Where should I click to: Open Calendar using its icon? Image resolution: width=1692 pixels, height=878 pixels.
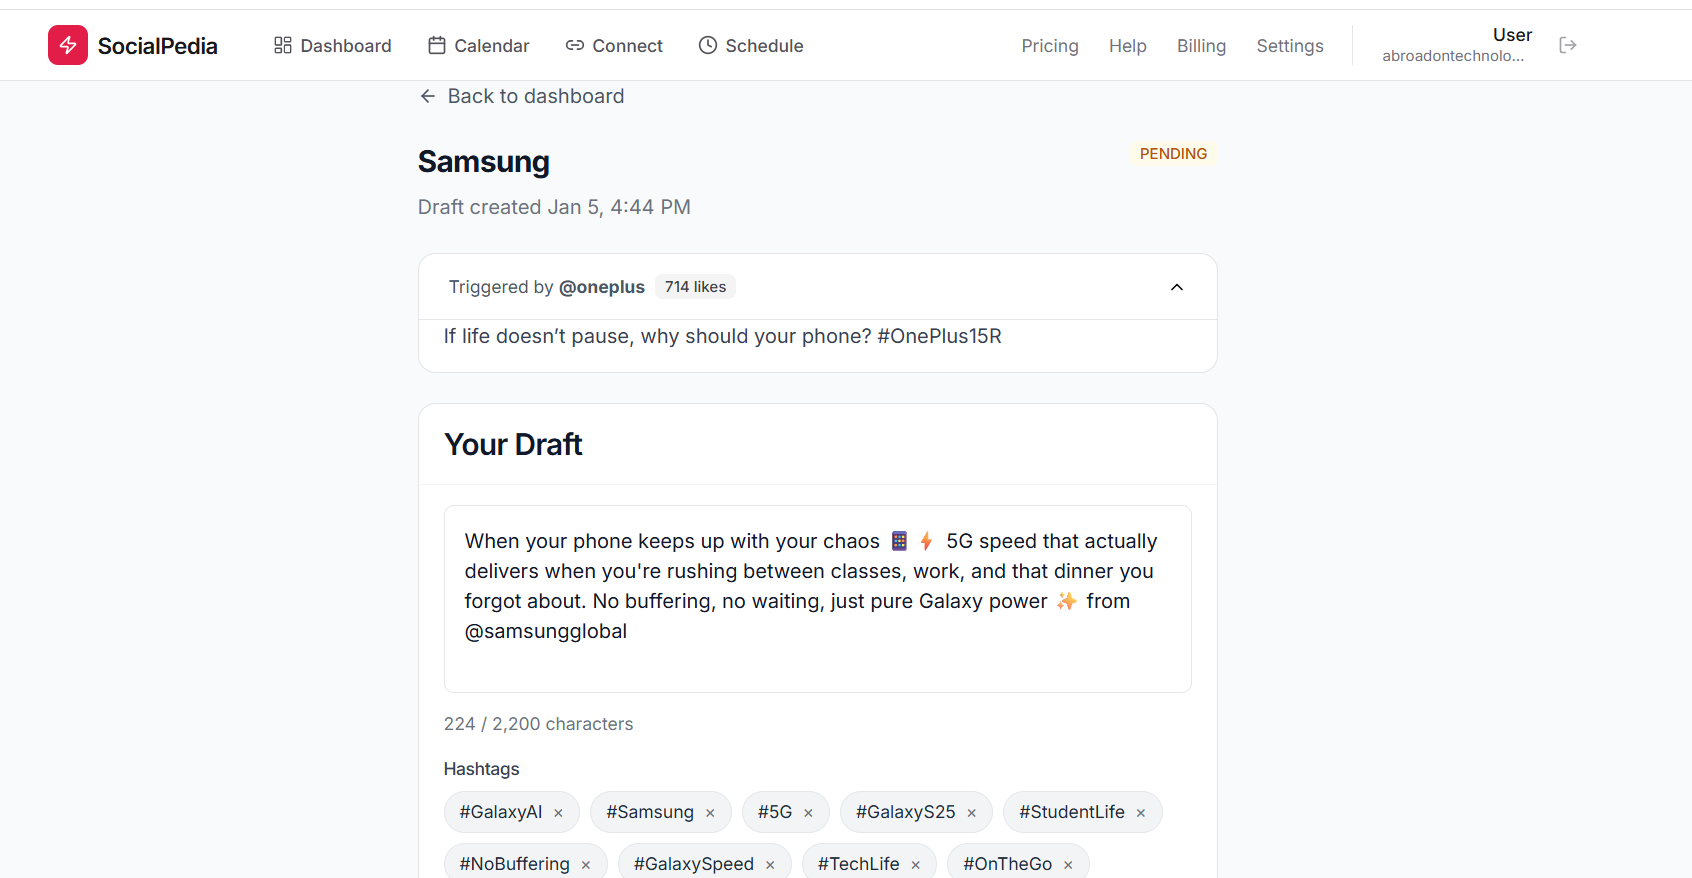coord(436,45)
